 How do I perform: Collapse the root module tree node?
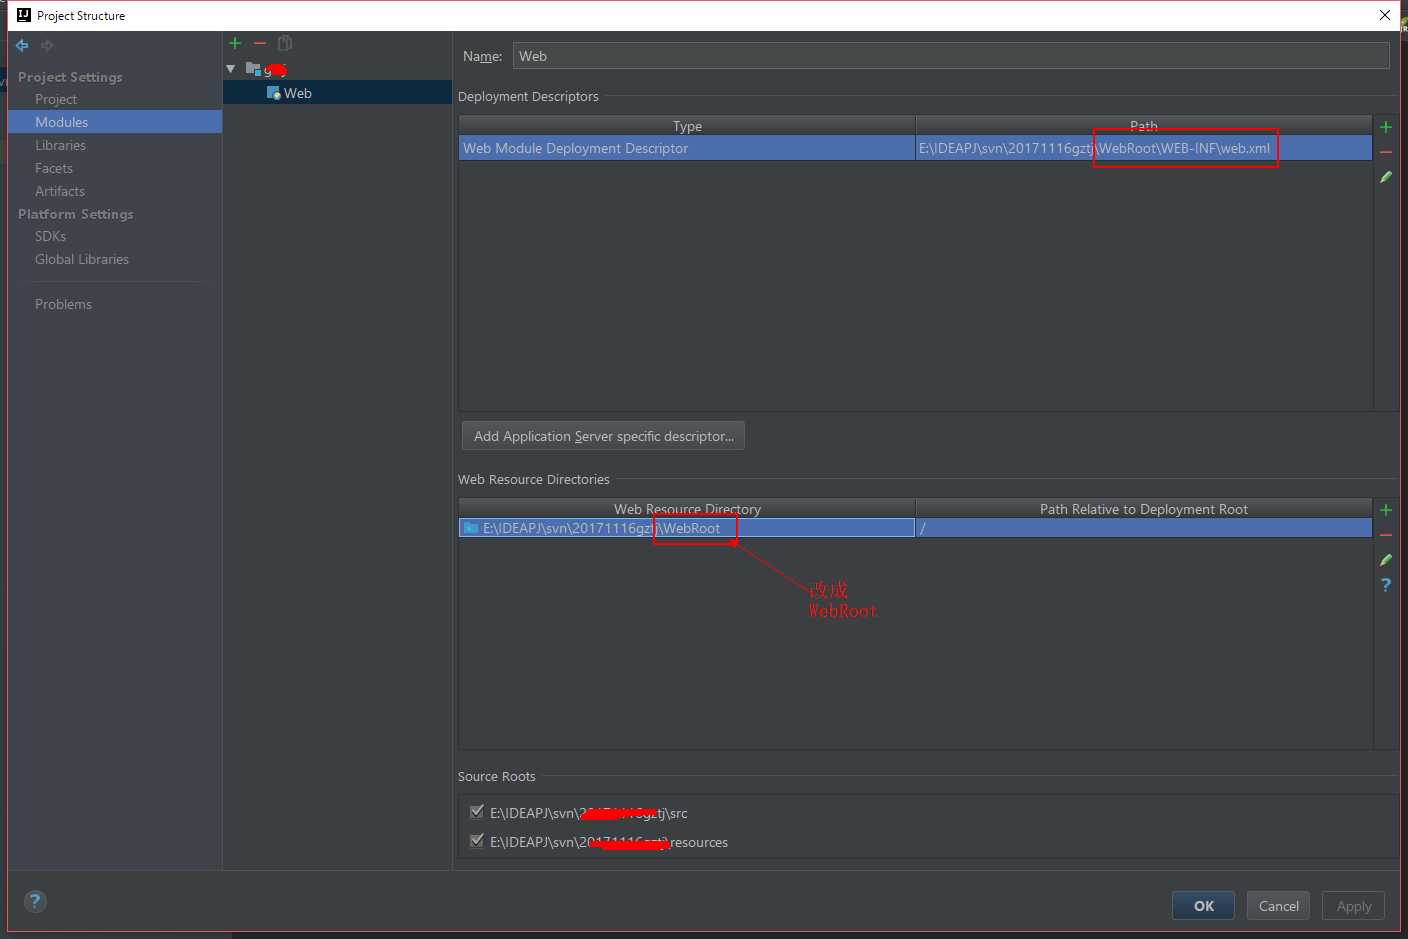(231, 69)
